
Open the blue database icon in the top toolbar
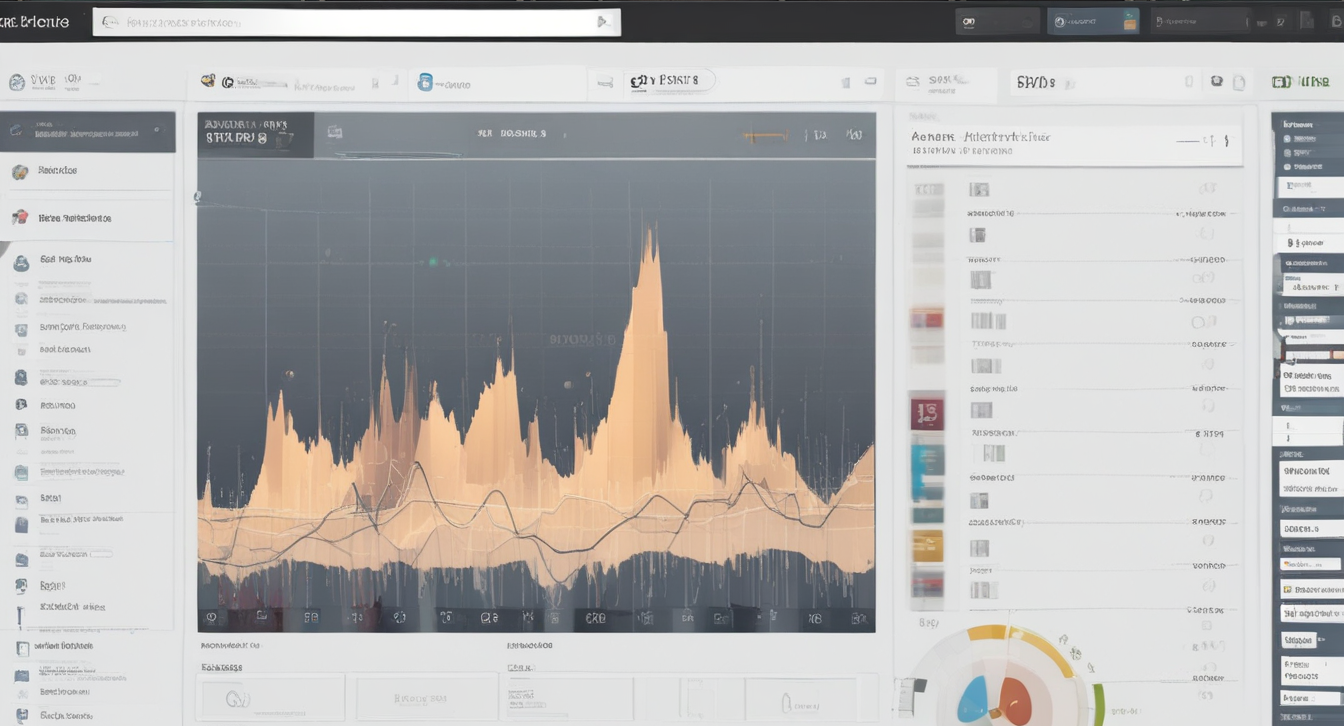point(424,81)
